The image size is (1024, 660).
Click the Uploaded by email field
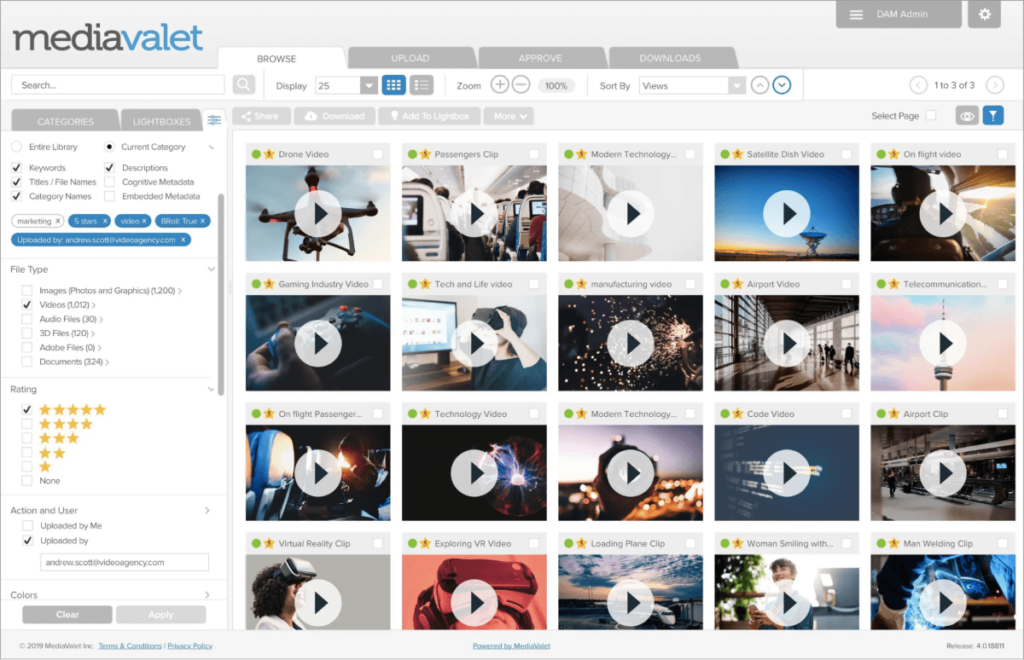click(x=124, y=562)
